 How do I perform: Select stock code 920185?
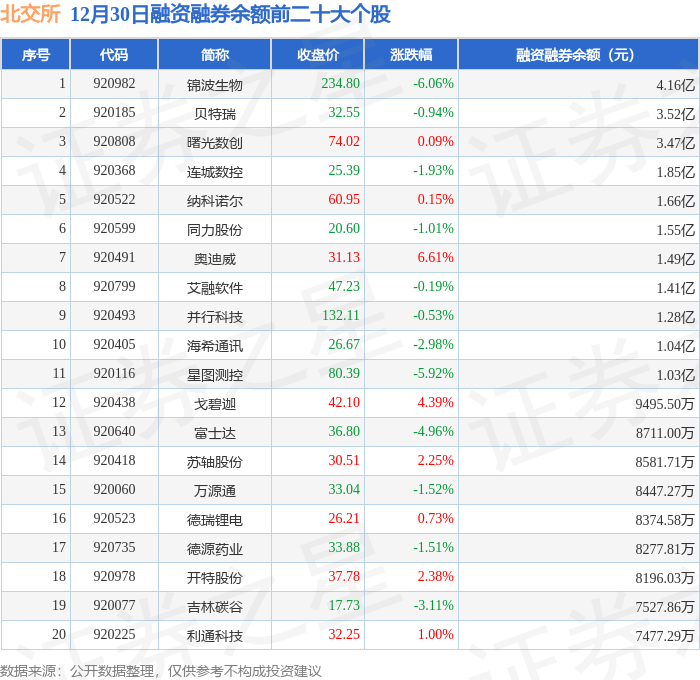pos(114,113)
